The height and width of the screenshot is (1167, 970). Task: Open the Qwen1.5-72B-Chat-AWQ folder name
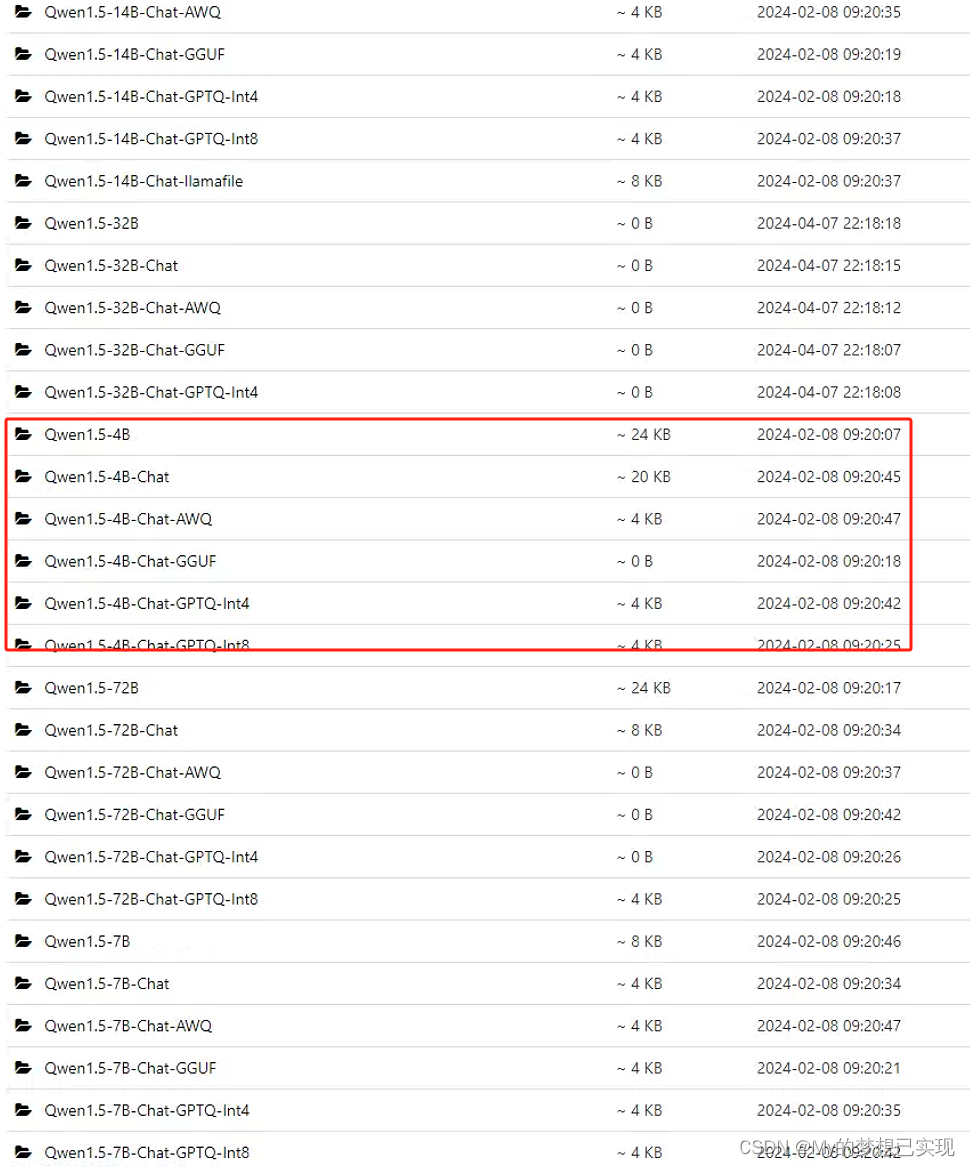coord(133,773)
